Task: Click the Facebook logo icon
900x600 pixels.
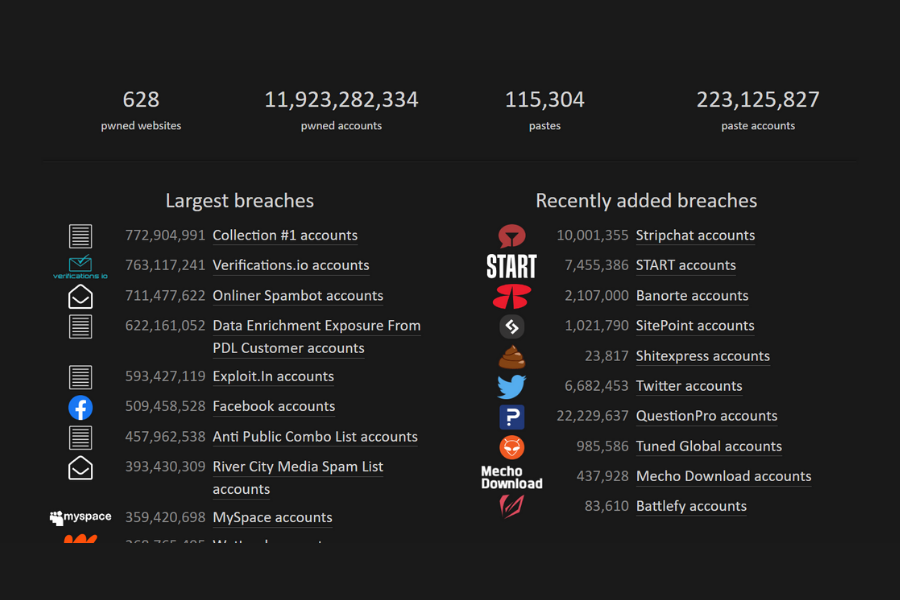Action: pyautogui.click(x=80, y=407)
